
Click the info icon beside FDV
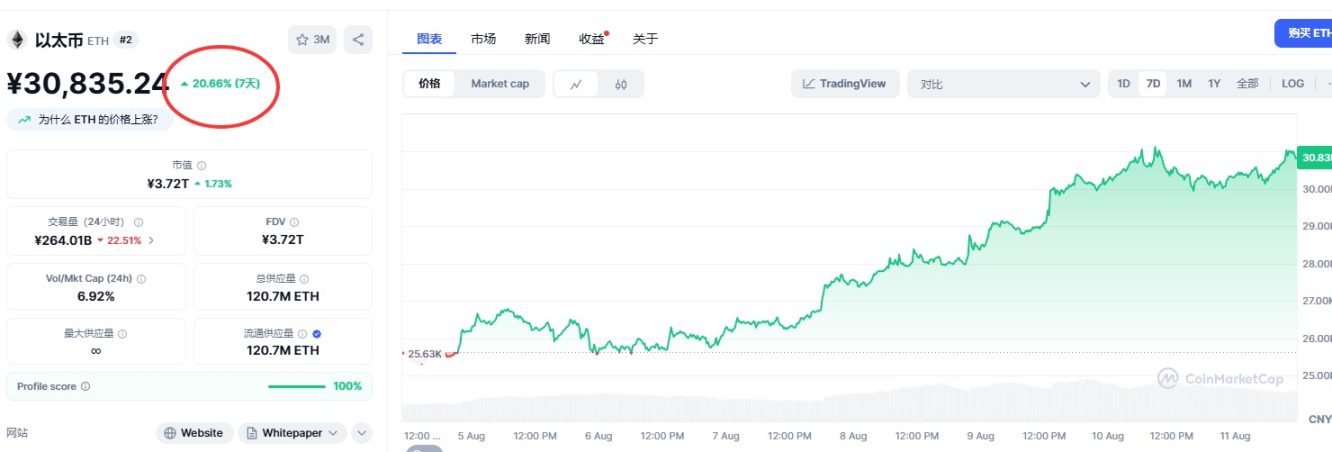coord(294,222)
